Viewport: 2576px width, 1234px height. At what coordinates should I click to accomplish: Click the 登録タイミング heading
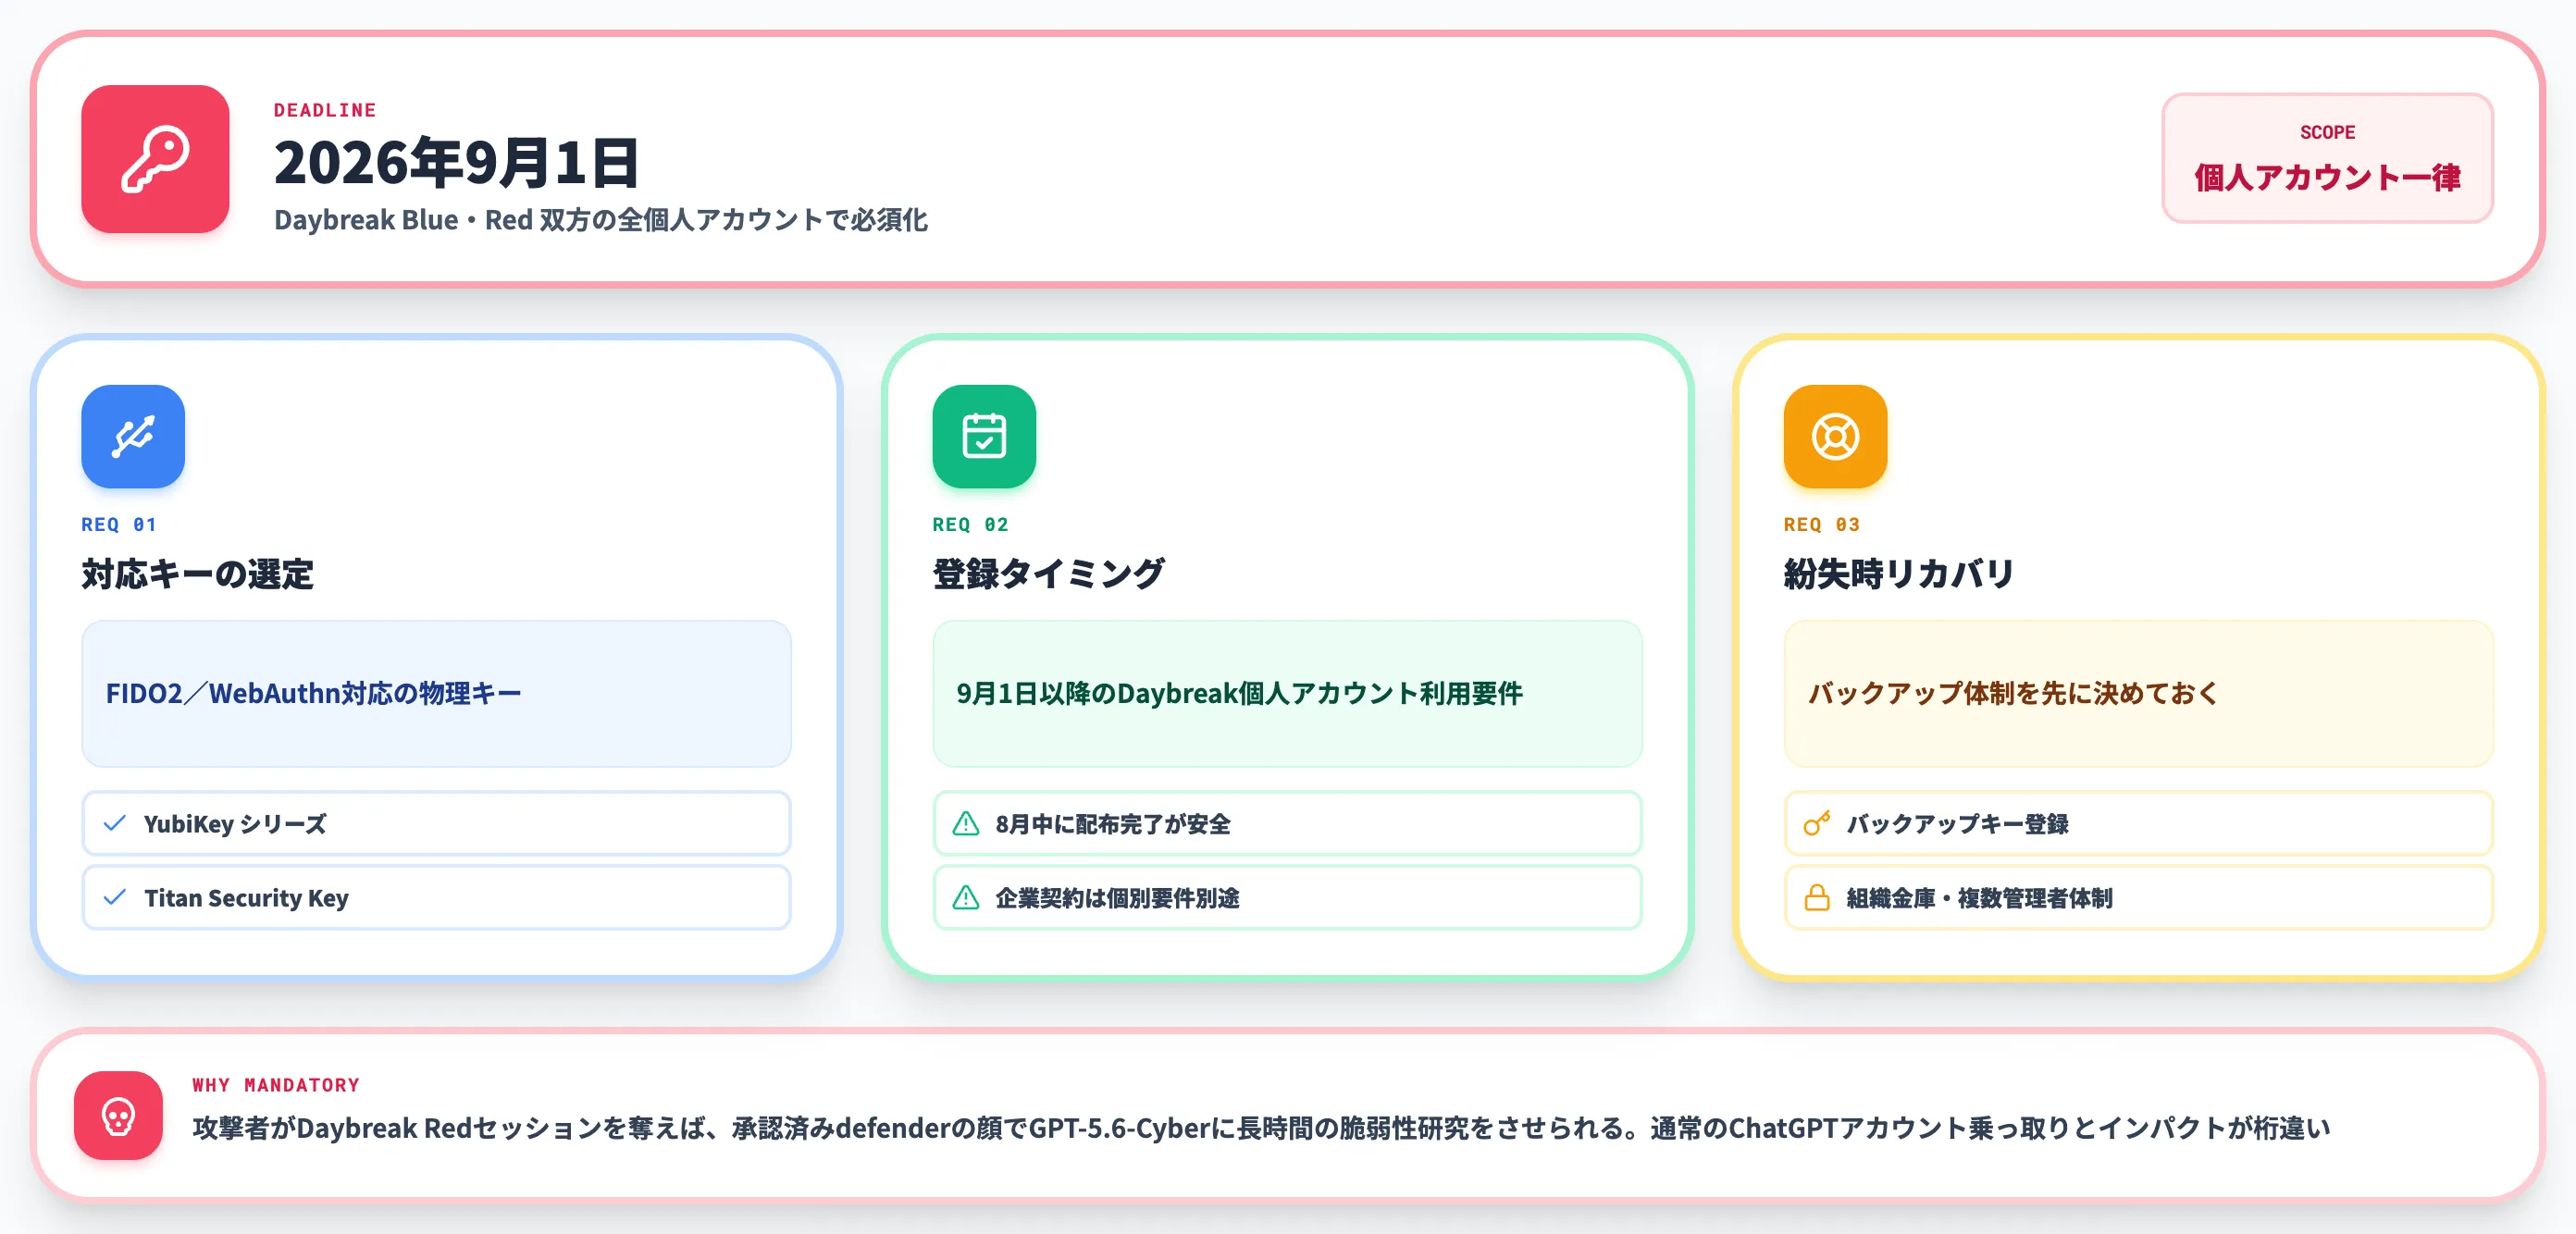click(1048, 574)
